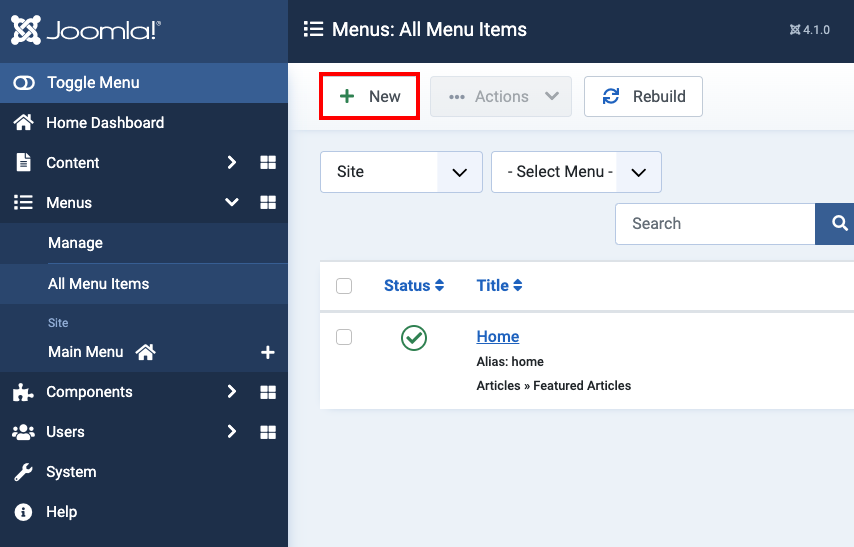854x547 pixels.
Task: Click the Help info icon
Action: click(23, 512)
